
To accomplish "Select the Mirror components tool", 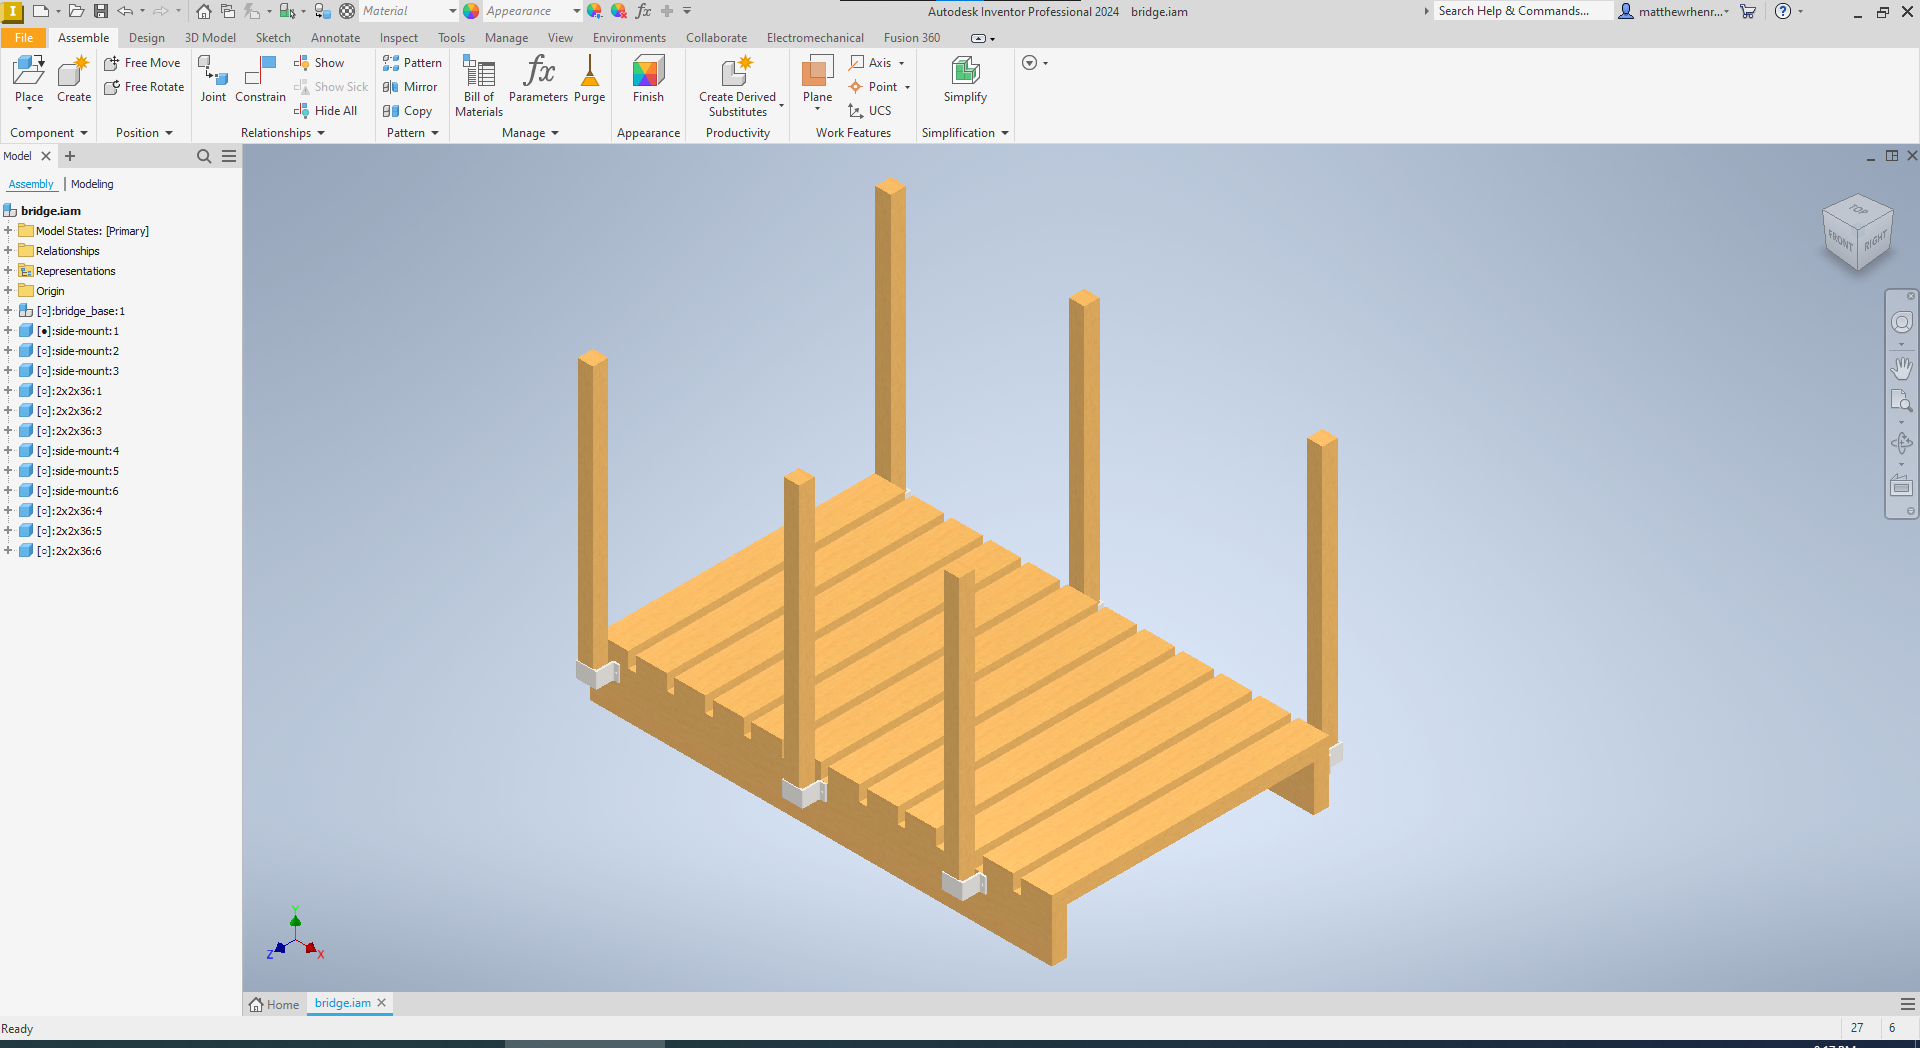I will 410,87.
